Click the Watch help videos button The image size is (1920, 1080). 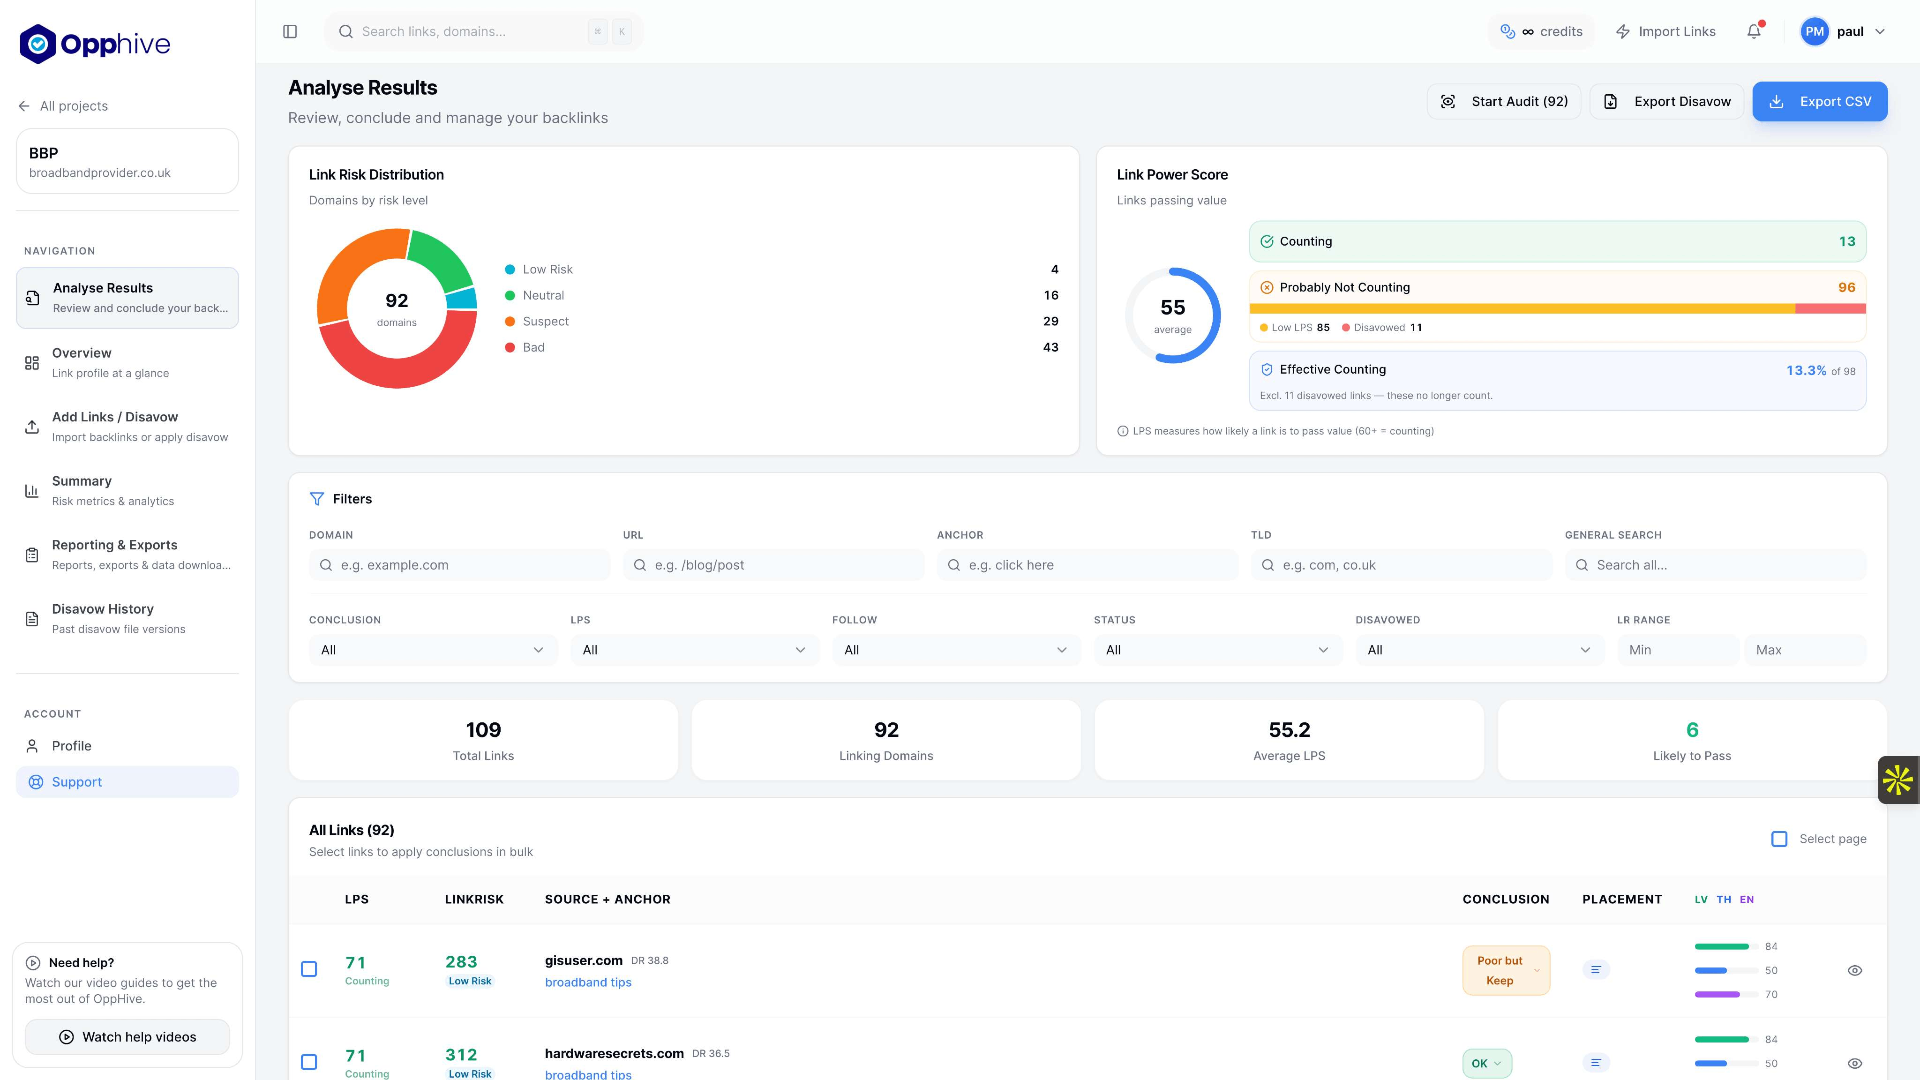[x=127, y=1037]
